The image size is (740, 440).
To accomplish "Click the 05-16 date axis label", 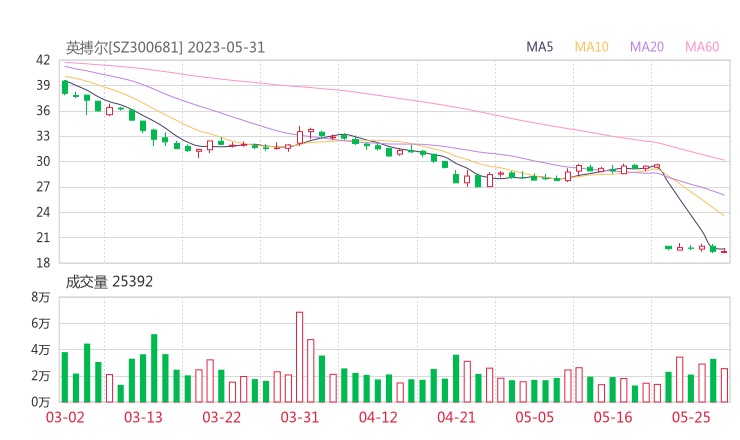I will click(x=613, y=417).
